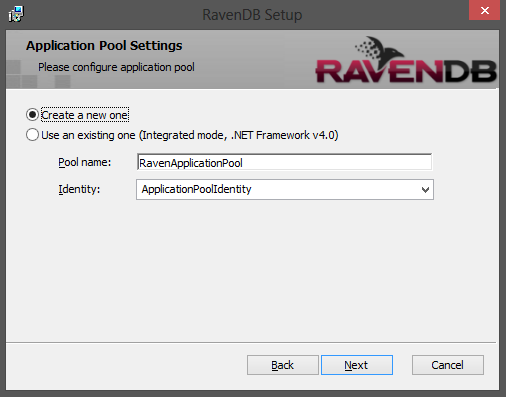The width and height of the screenshot is (506, 397).
Task: Click the installer icon in title bar
Action: coord(16,14)
